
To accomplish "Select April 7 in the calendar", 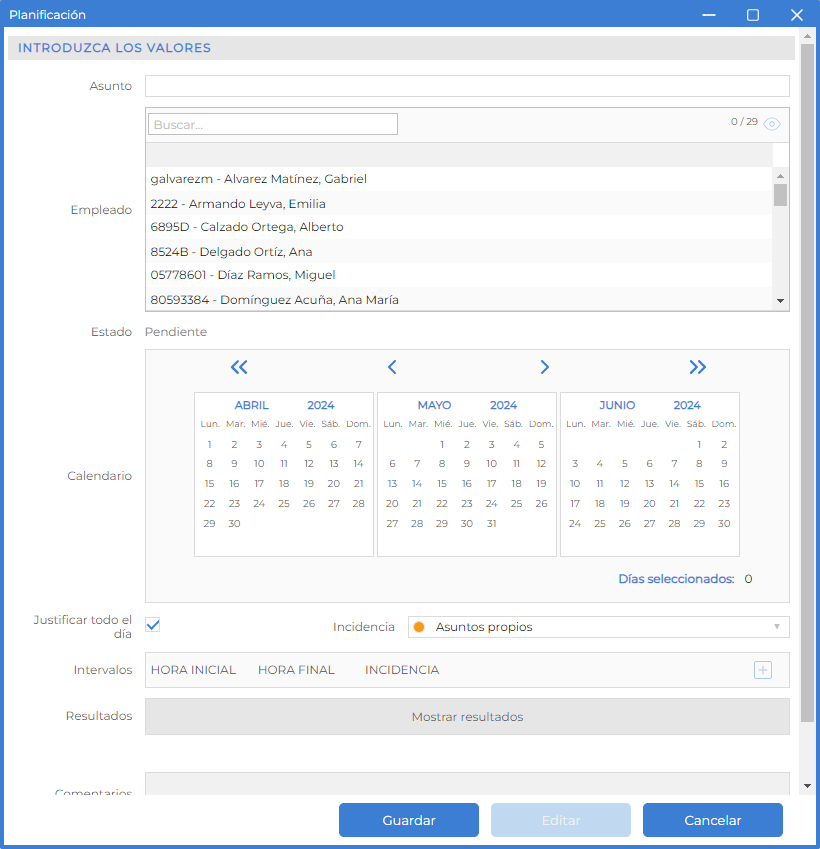I will click(359, 445).
